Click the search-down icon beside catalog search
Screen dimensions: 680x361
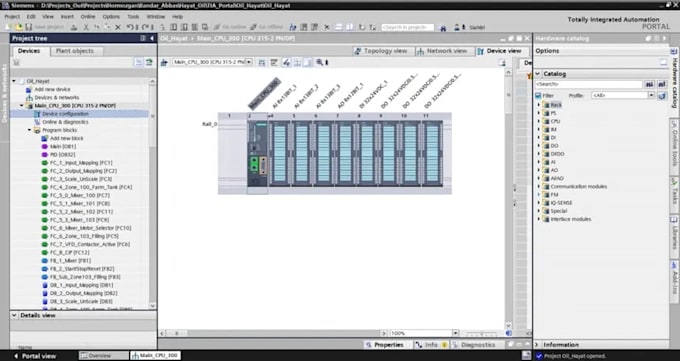649,84
